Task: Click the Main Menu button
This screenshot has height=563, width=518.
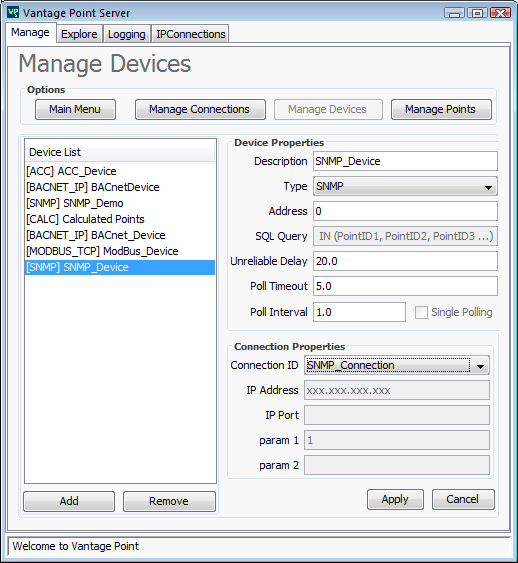Action: [x=75, y=109]
